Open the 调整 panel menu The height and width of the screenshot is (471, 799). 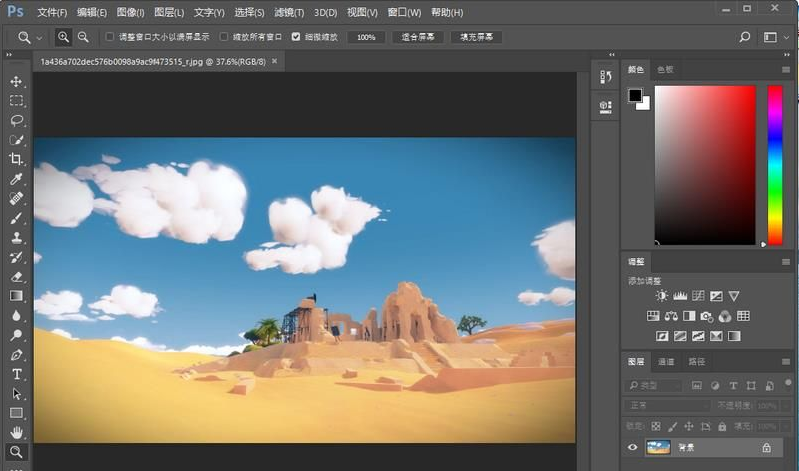click(785, 262)
